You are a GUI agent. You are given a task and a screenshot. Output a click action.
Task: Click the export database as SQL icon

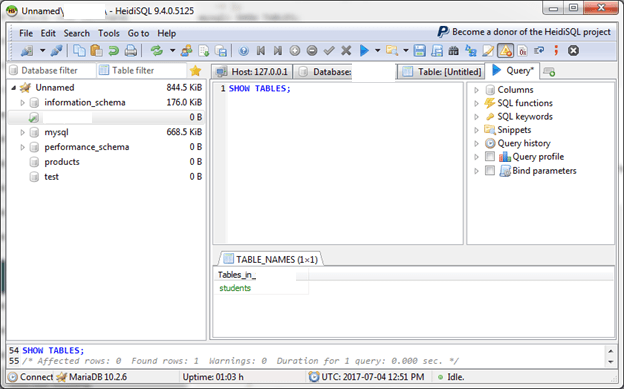click(221, 51)
